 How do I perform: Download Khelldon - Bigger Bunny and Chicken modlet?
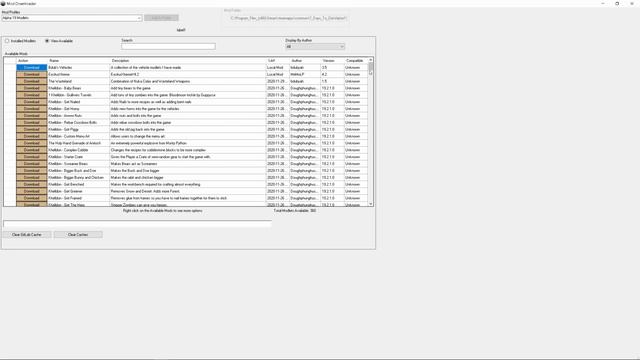pyautogui.click(x=32, y=178)
